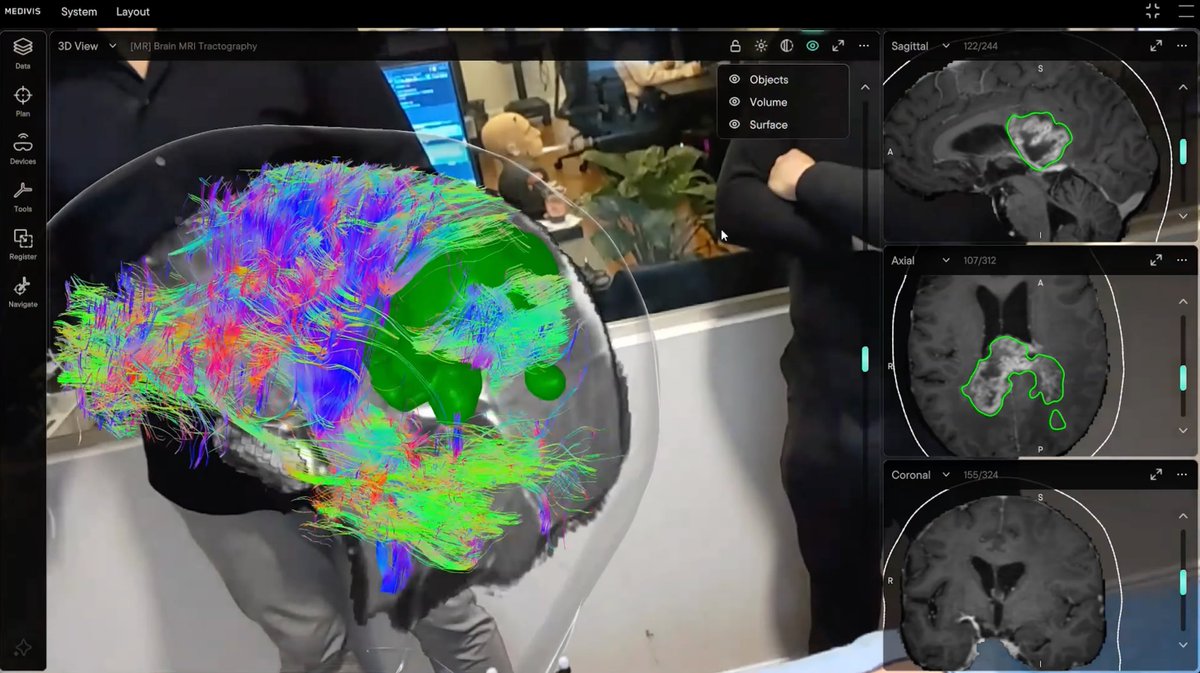
Task: Click the Coronal slice up chevron
Action: pos(1183,517)
